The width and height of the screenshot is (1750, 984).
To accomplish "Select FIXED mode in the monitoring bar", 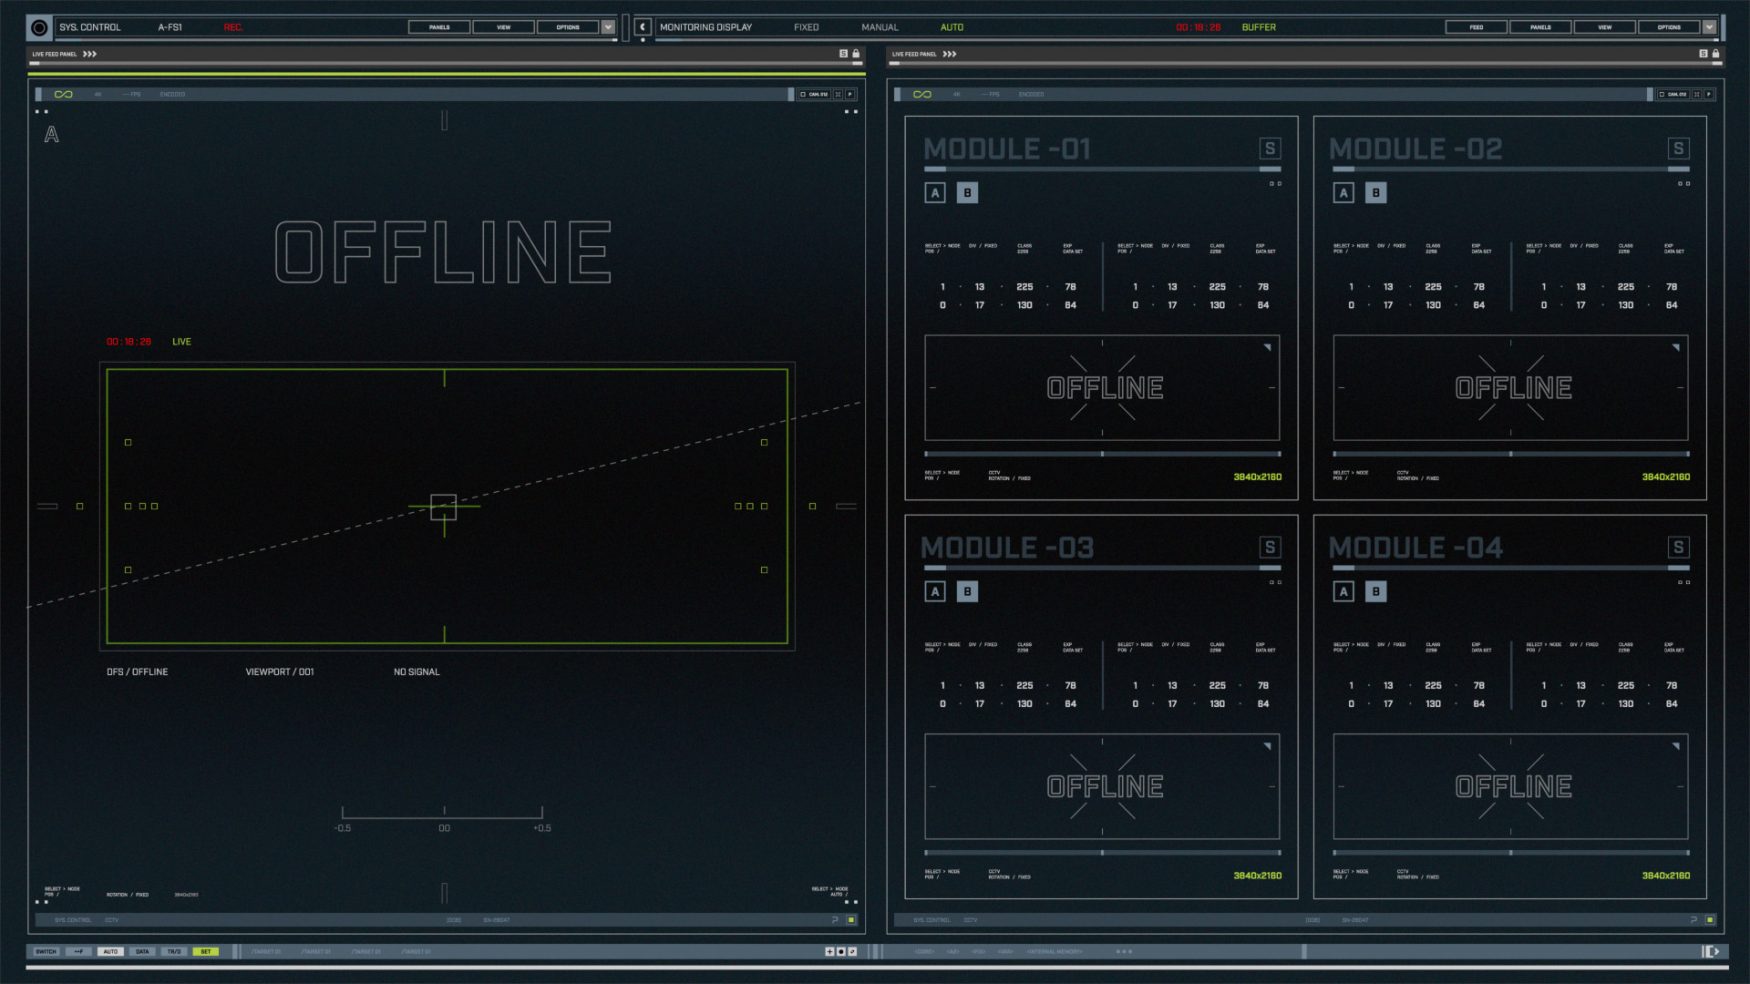I will point(806,27).
